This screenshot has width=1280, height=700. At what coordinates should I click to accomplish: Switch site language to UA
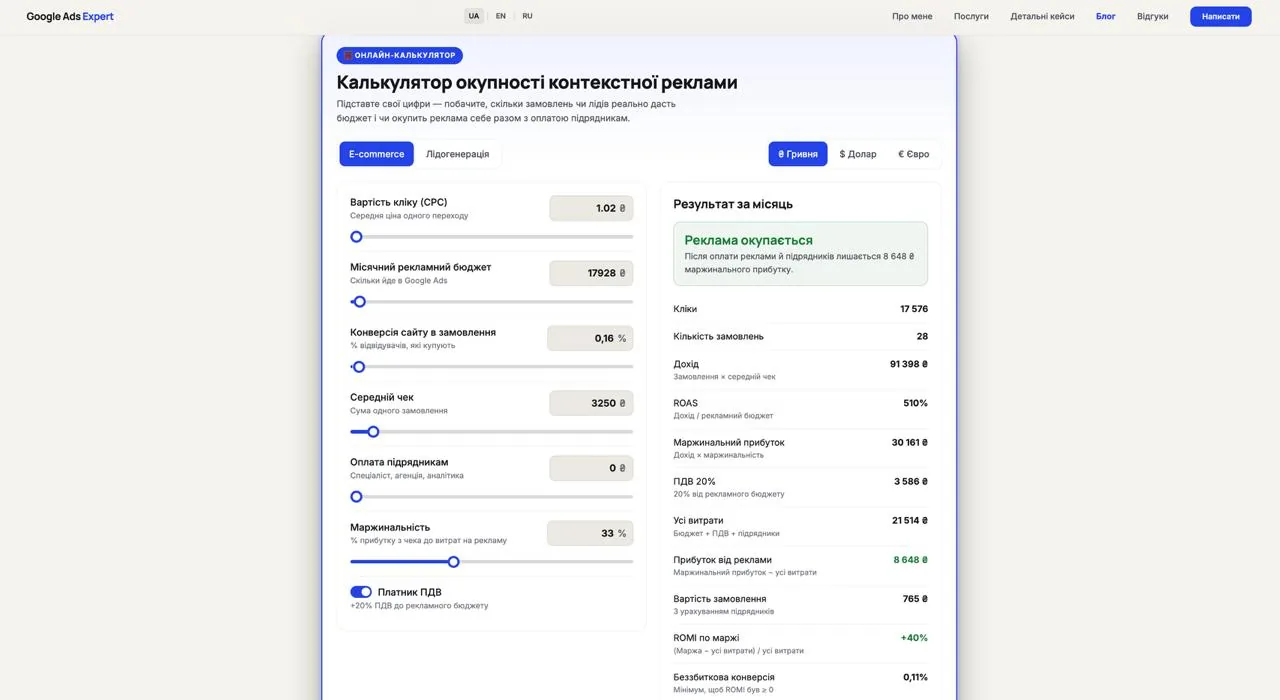click(x=474, y=16)
